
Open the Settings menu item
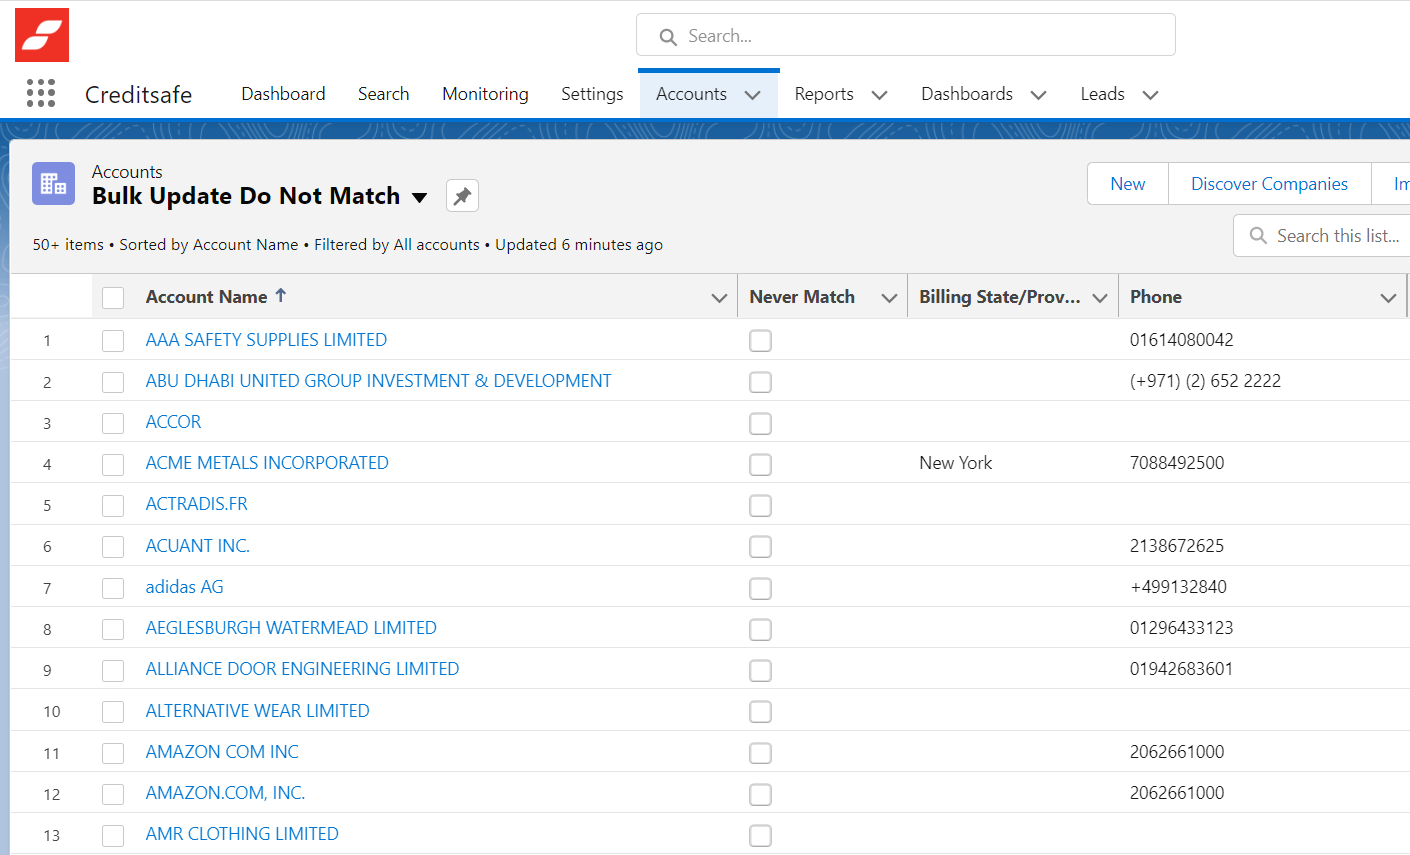click(x=592, y=93)
